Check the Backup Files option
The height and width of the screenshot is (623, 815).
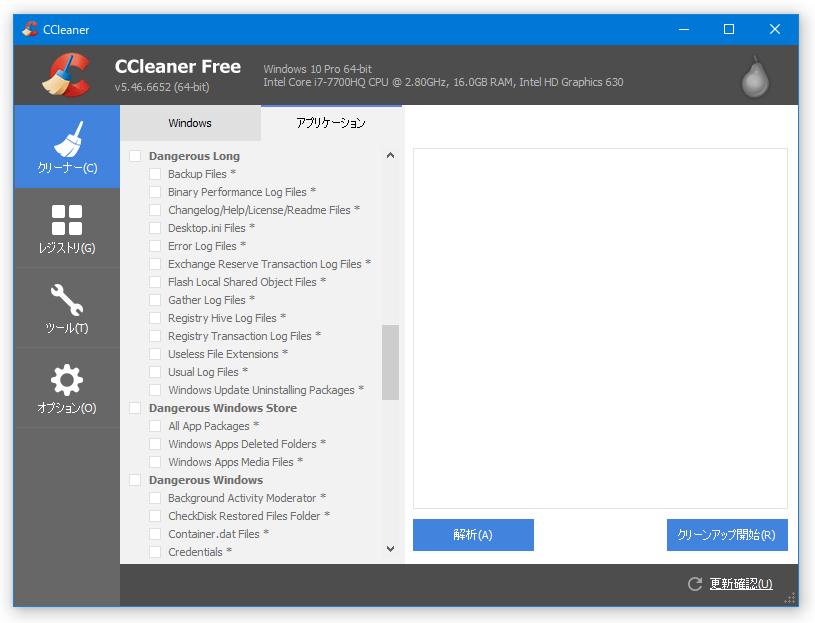pos(155,174)
